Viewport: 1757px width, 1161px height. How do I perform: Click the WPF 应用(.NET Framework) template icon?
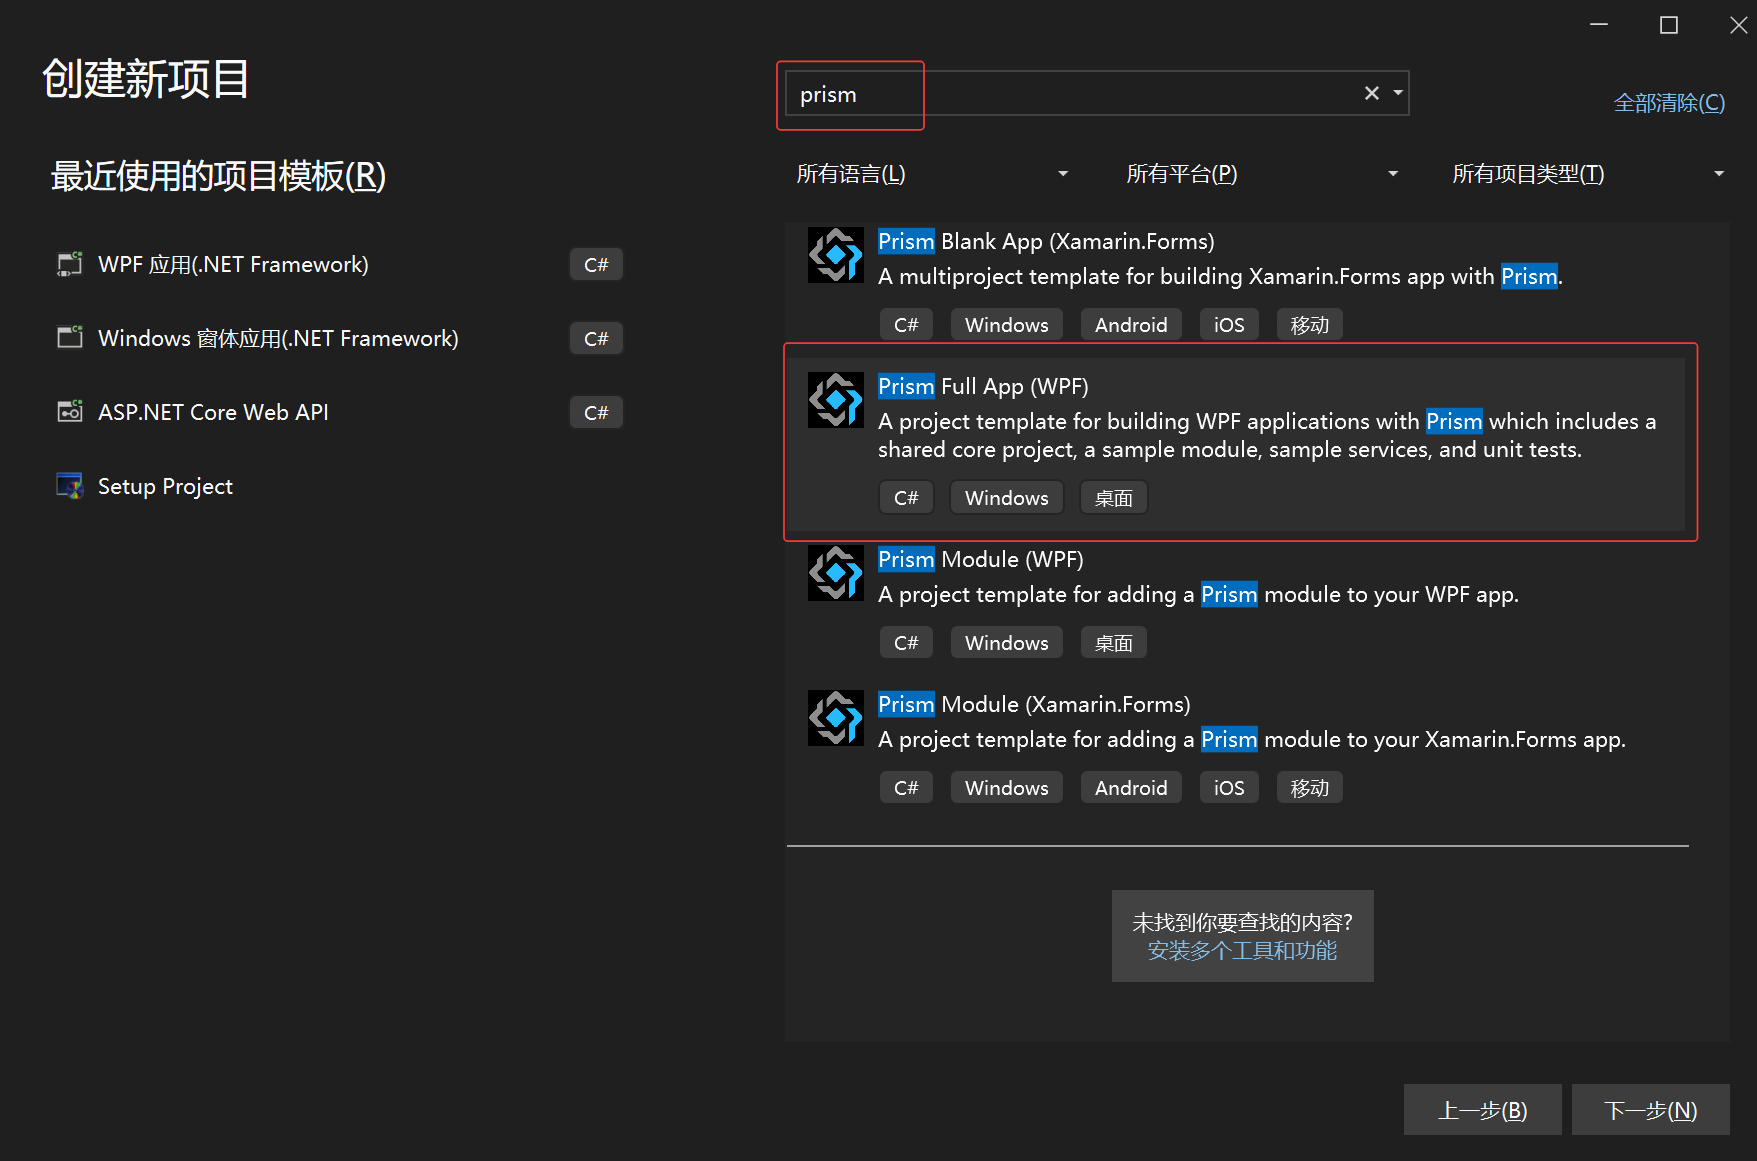click(70, 264)
